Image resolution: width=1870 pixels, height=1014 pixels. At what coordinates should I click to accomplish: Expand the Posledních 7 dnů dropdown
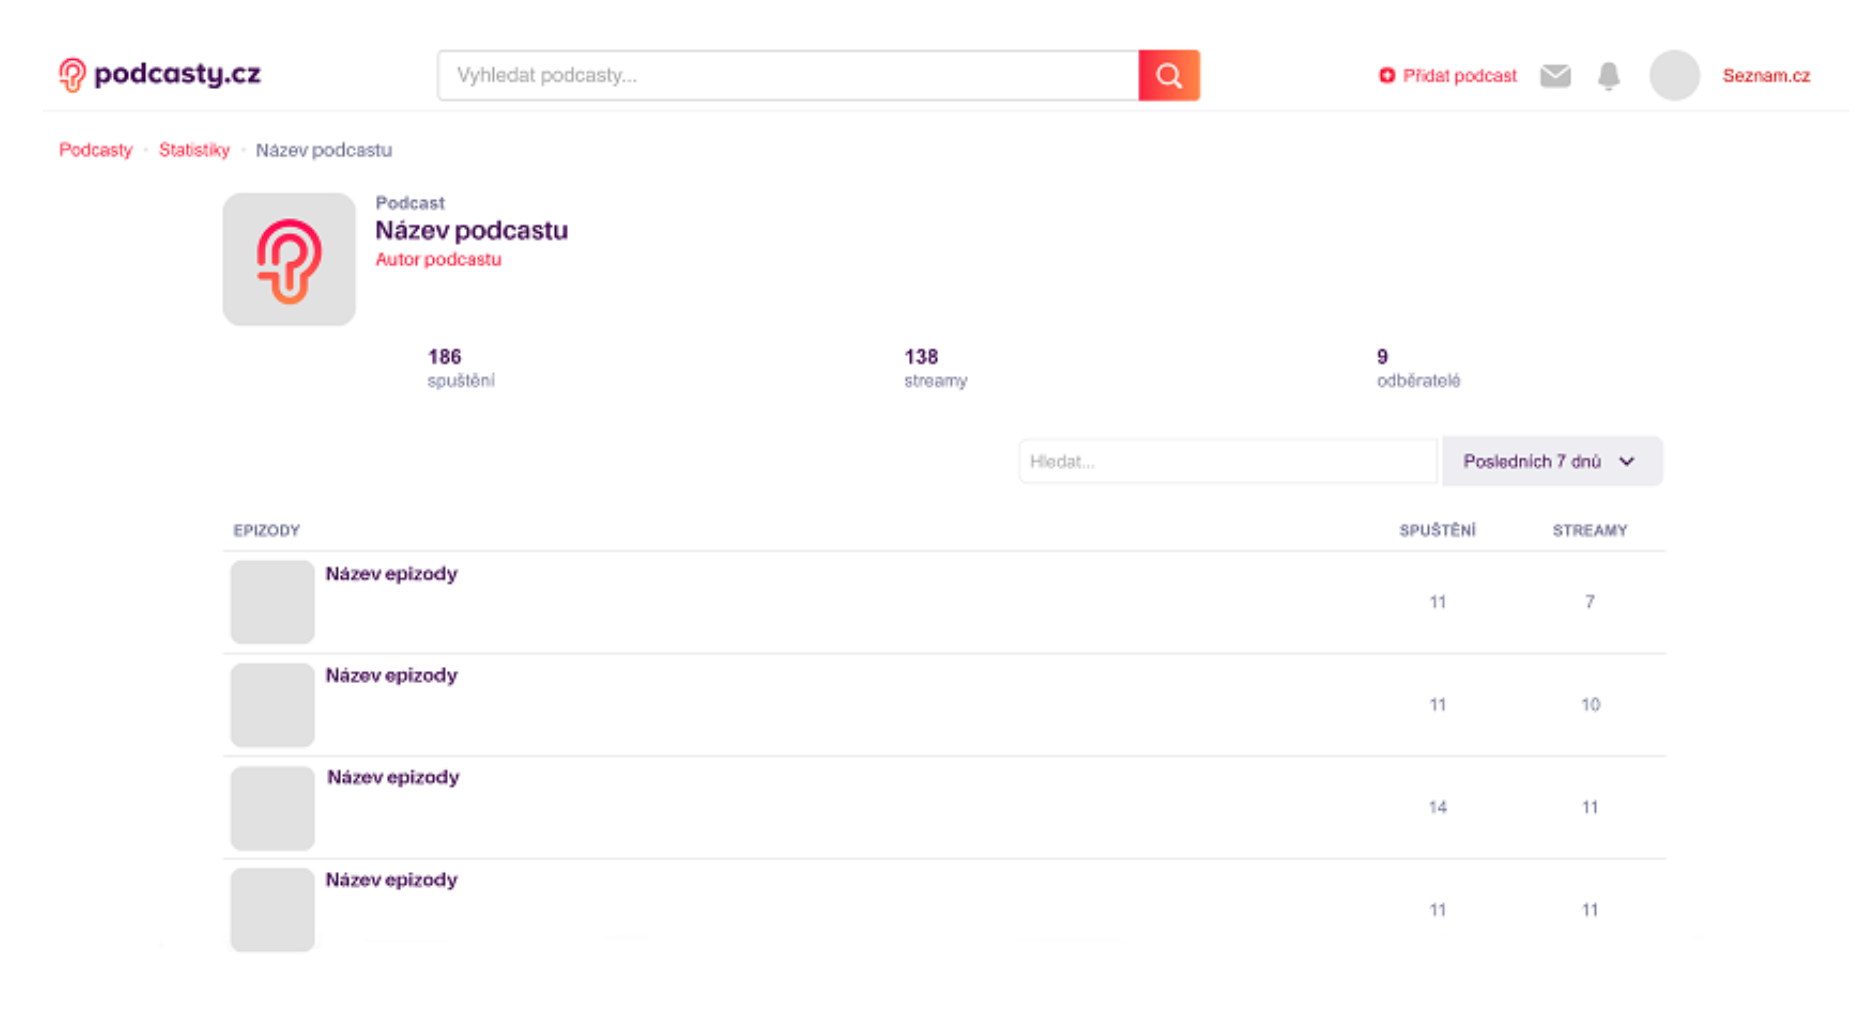(x=1551, y=461)
